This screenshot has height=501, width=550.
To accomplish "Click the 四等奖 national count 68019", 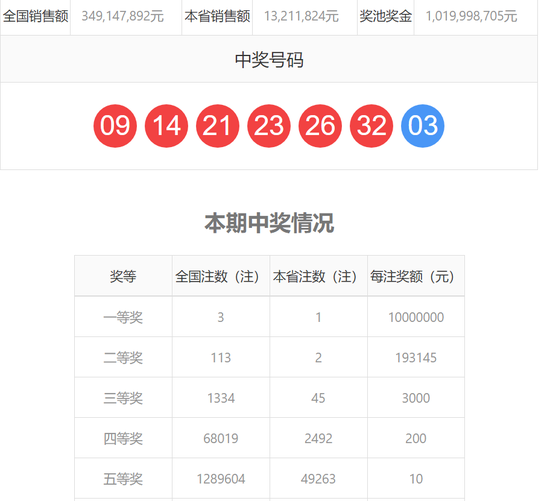I will click(221, 439).
